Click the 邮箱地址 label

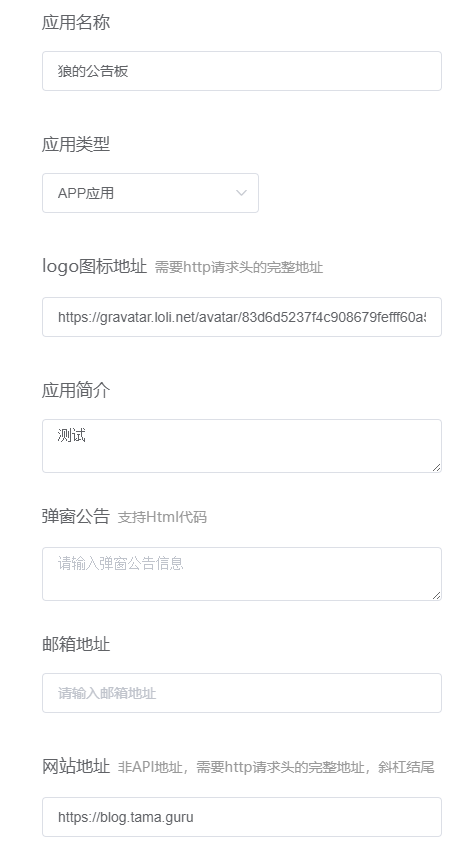coord(76,645)
